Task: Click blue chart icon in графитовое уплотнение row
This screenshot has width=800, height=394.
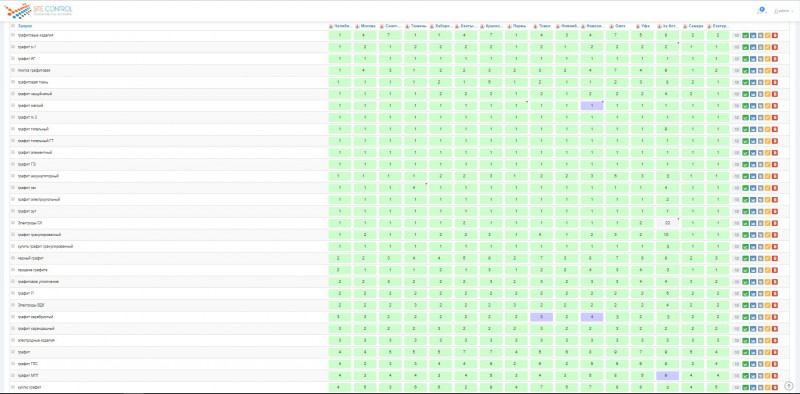Action: (x=753, y=282)
